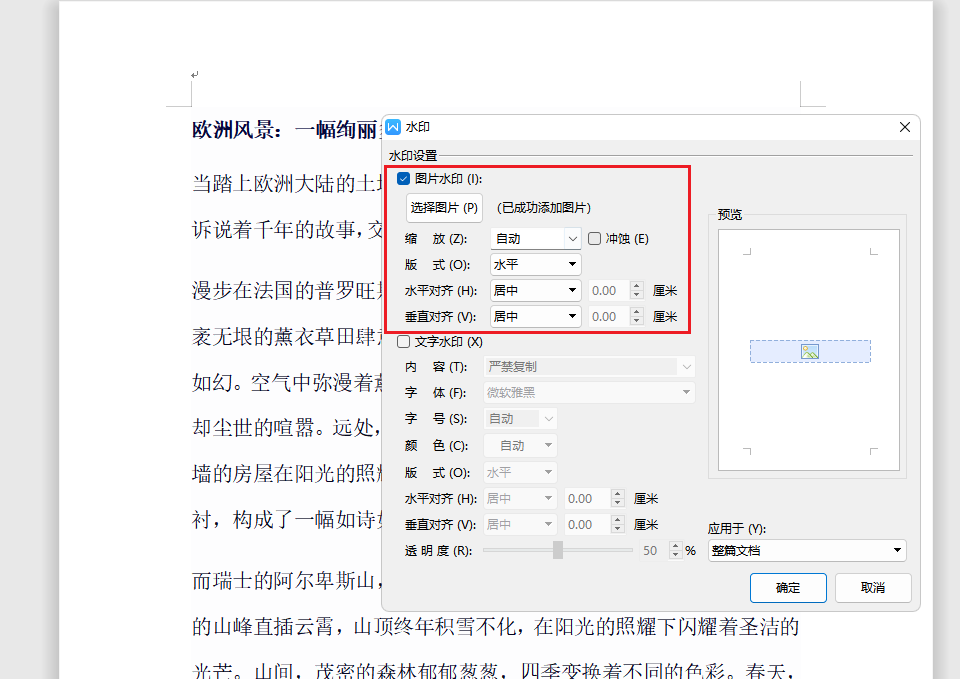Click the 取消 (Cancel) button
The image size is (960, 679).
(872, 588)
